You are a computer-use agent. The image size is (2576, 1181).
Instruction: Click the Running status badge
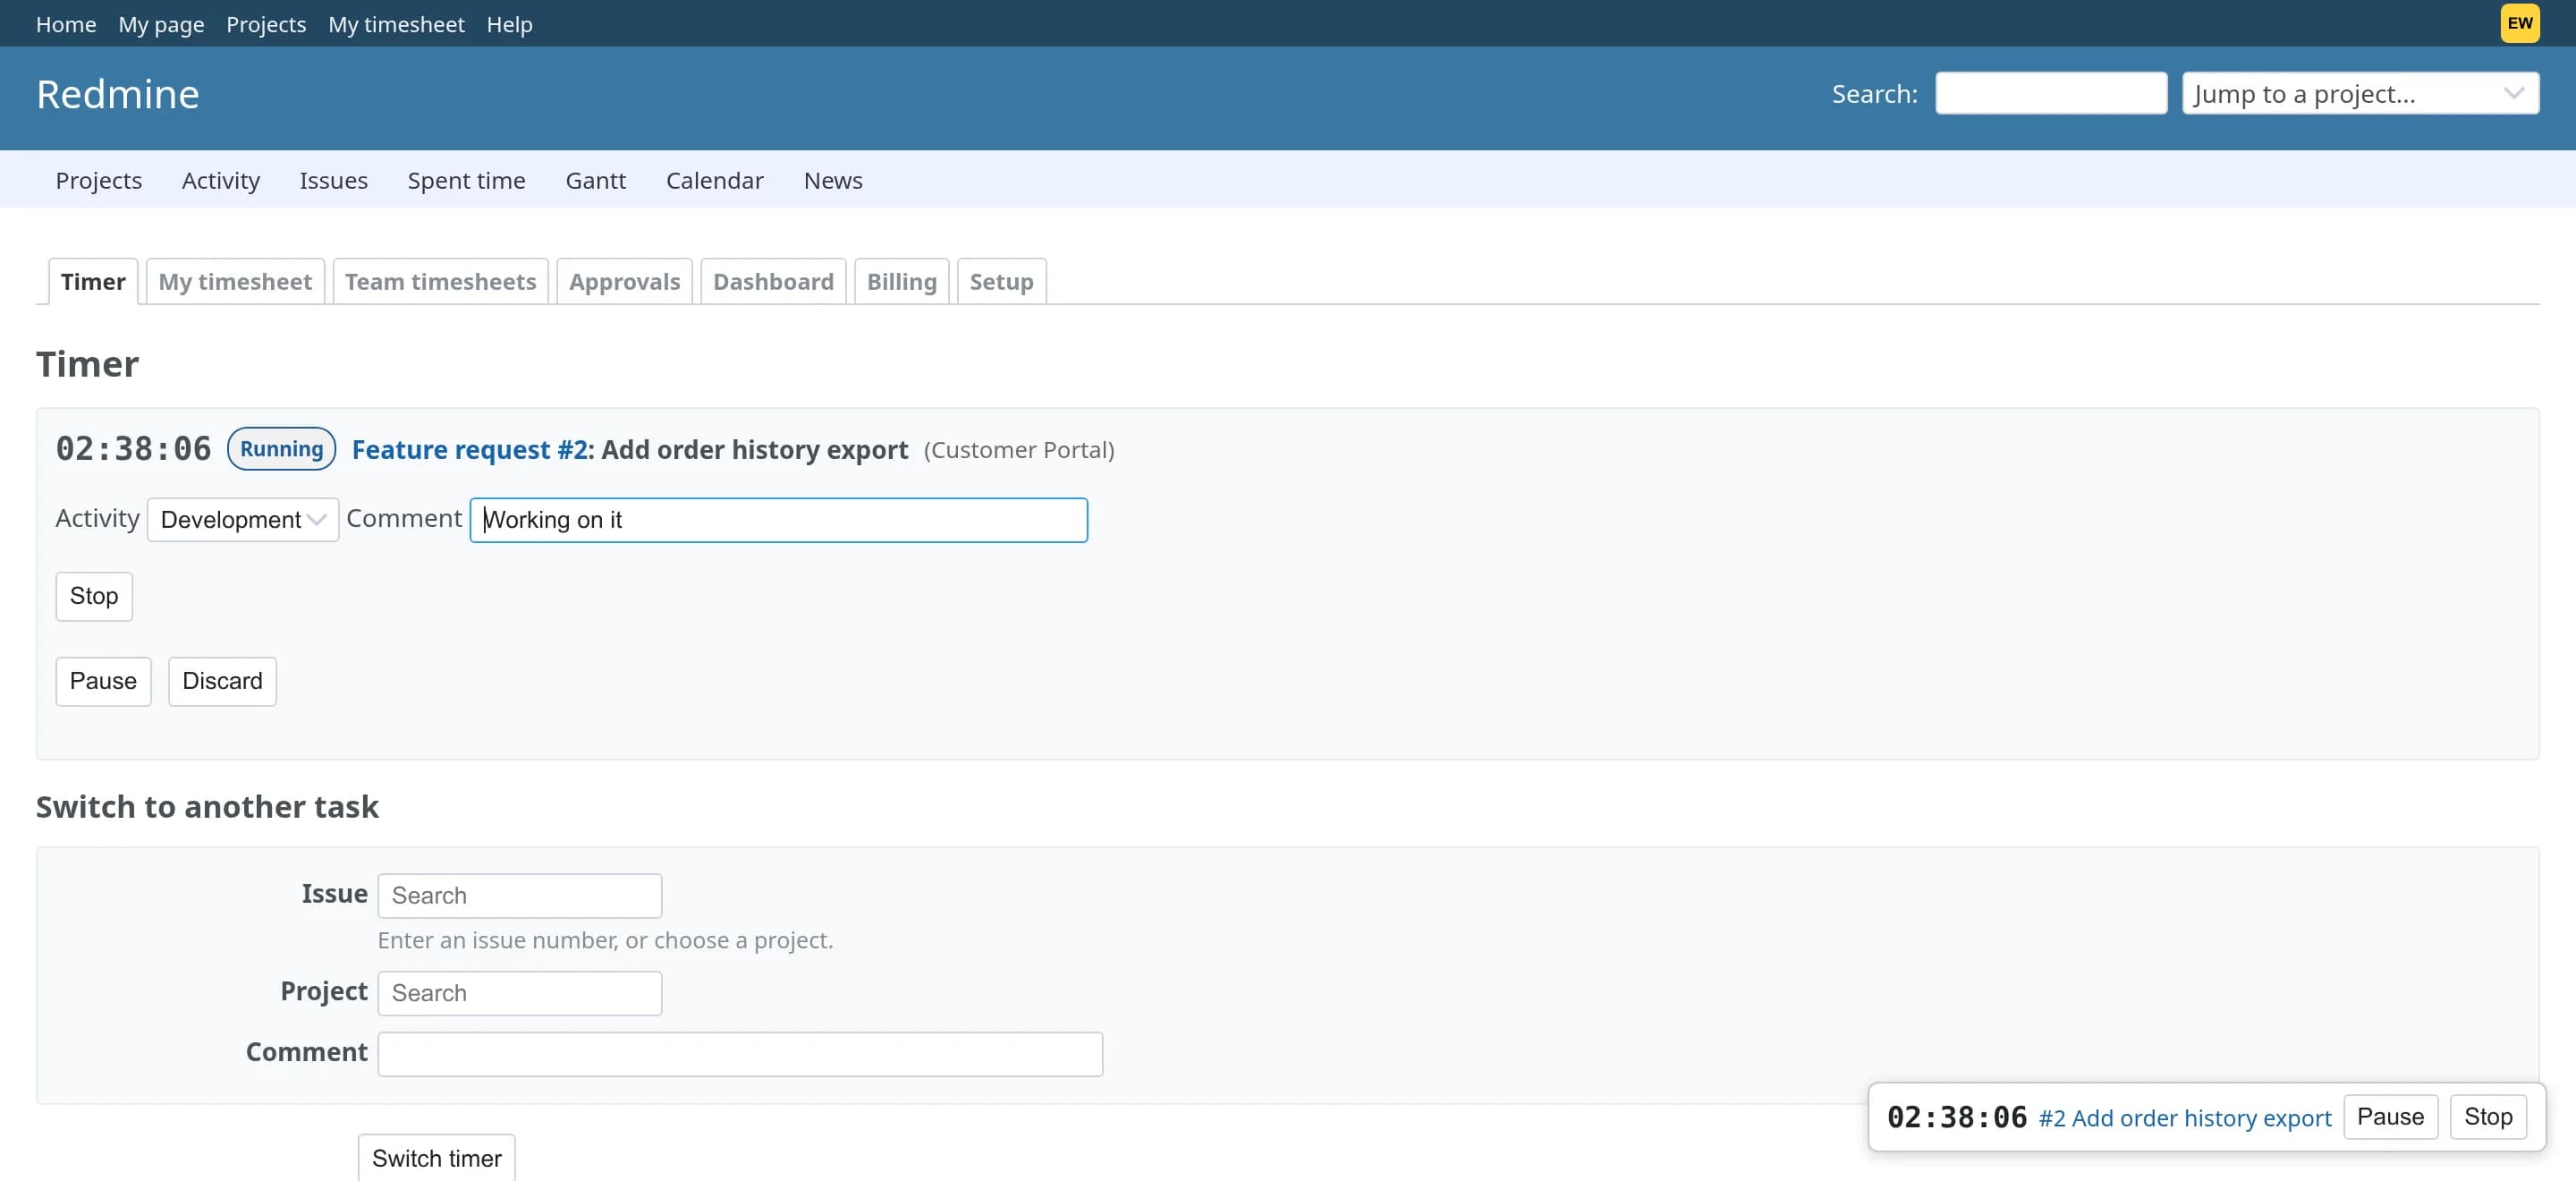(281, 449)
